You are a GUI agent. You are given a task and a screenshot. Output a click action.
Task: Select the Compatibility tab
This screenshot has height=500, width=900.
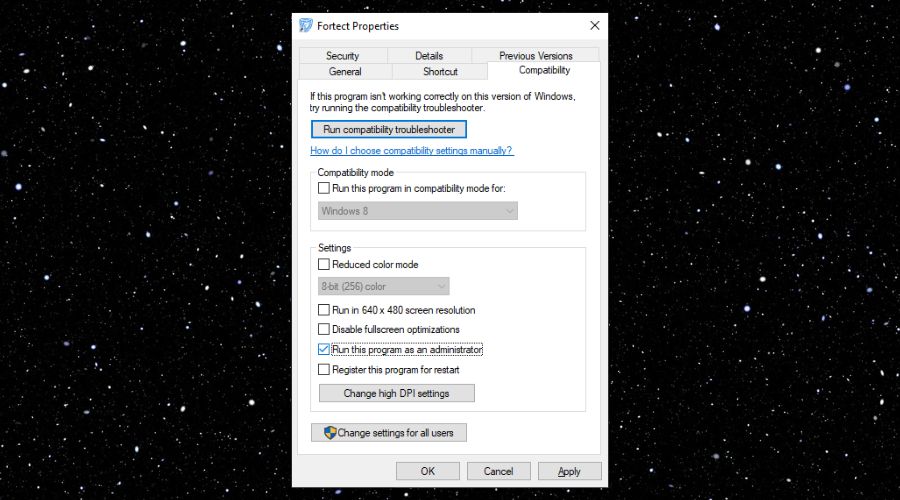544,70
